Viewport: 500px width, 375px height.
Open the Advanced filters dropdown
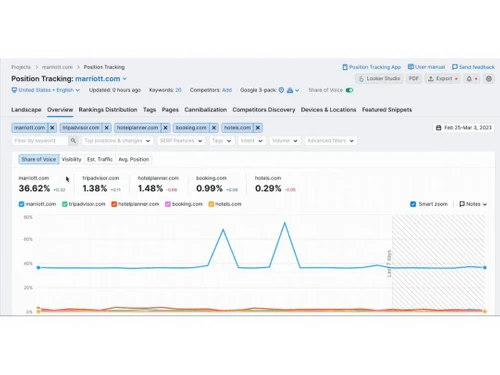click(x=331, y=141)
